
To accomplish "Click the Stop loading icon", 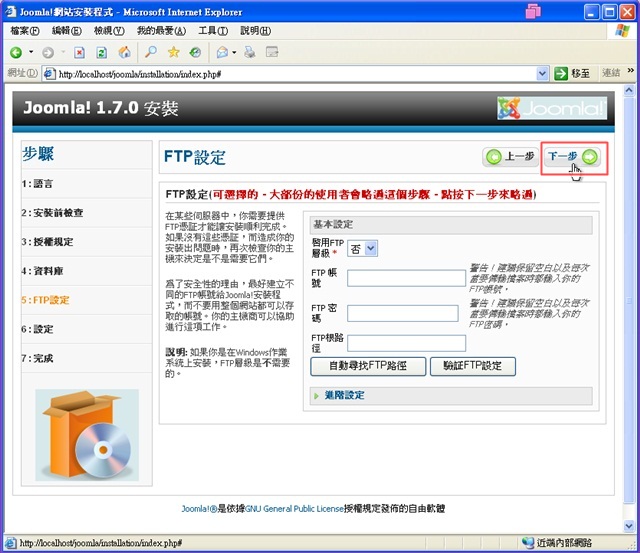I will click(79, 52).
